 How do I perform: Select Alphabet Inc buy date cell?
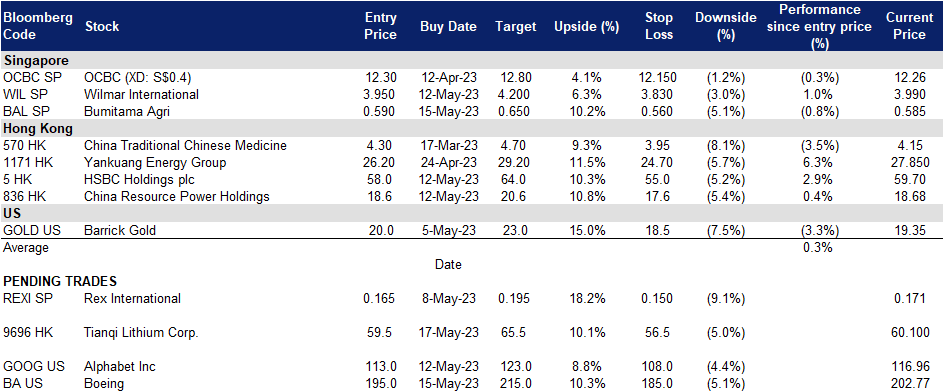[448, 366]
